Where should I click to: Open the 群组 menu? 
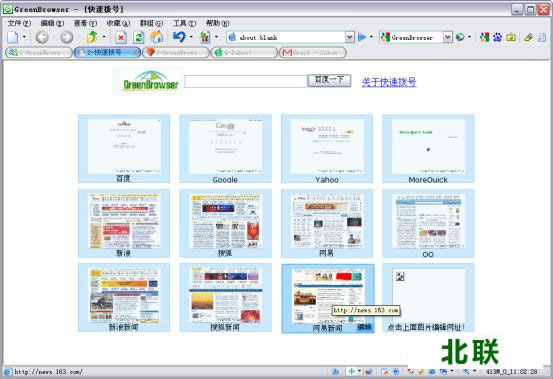point(151,23)
